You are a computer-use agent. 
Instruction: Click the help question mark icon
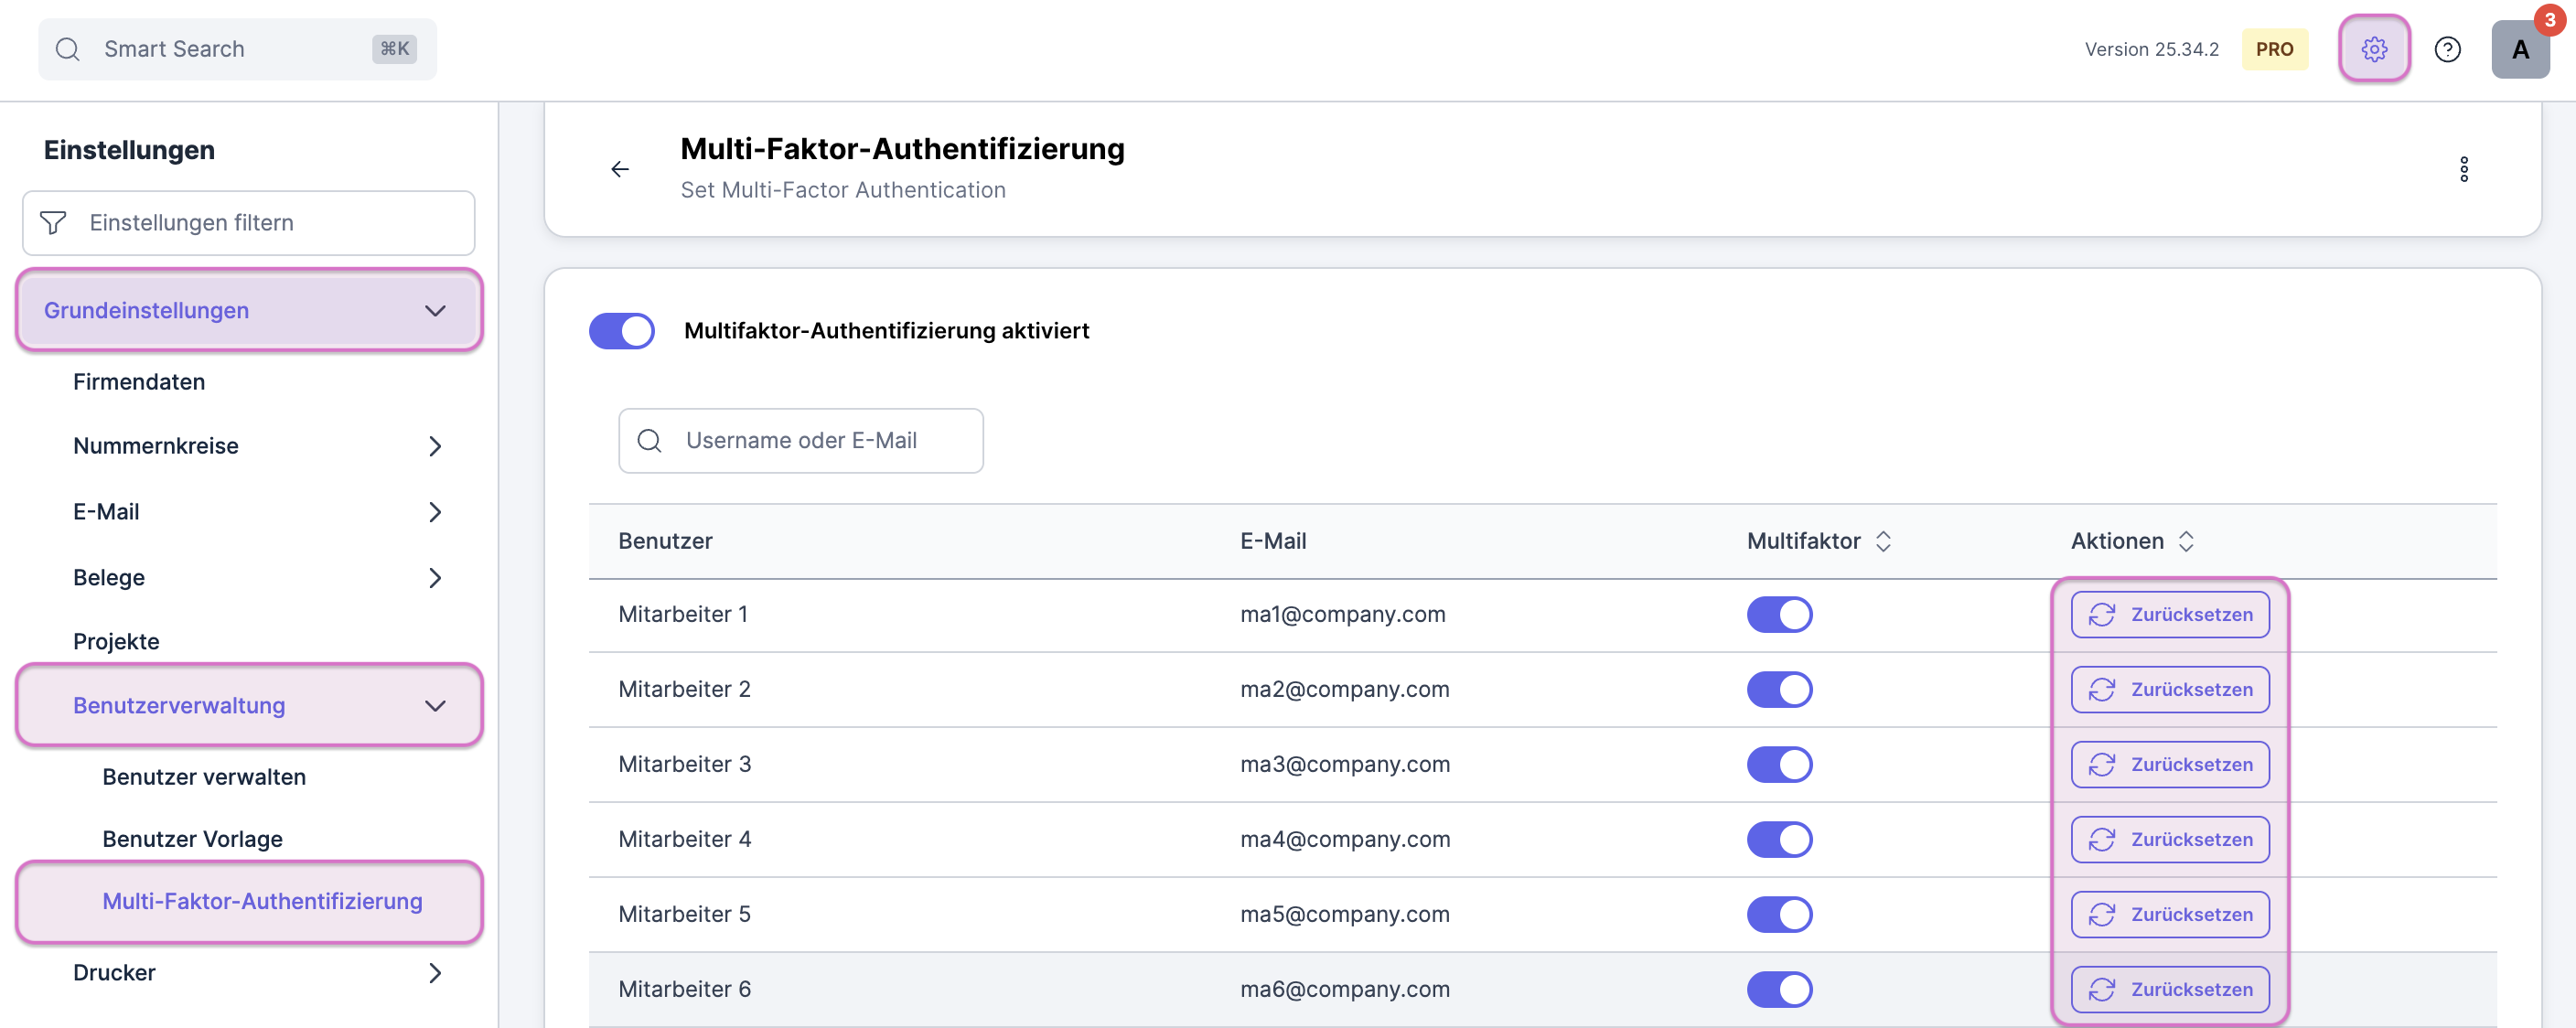(x=2447, y=49)
